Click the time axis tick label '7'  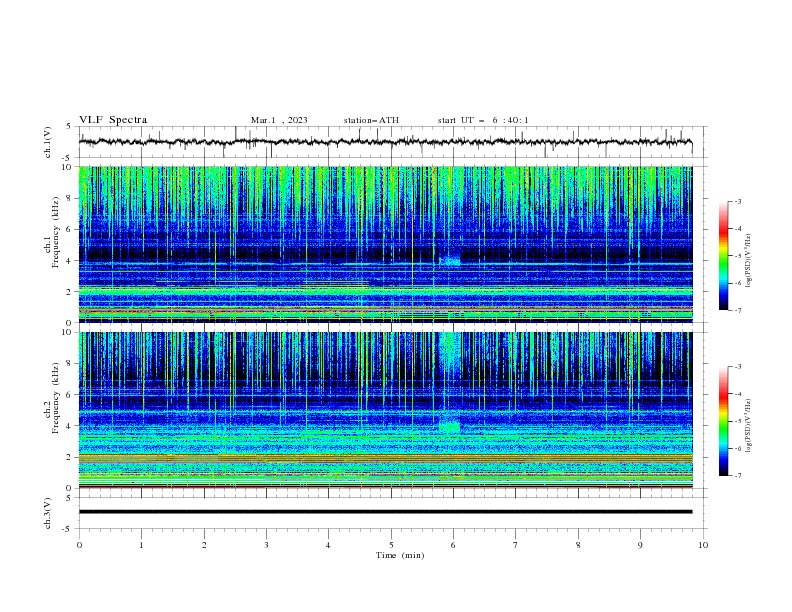(x=516, y=545)
